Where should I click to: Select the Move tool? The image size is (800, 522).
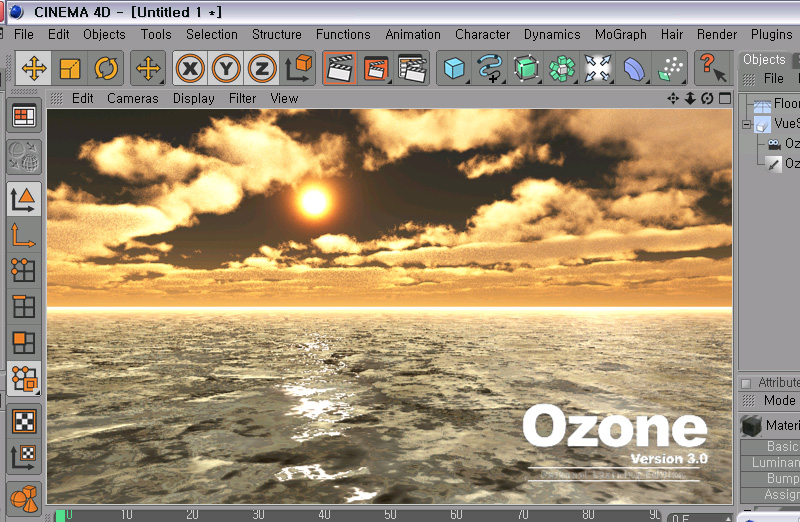(34, 68)
